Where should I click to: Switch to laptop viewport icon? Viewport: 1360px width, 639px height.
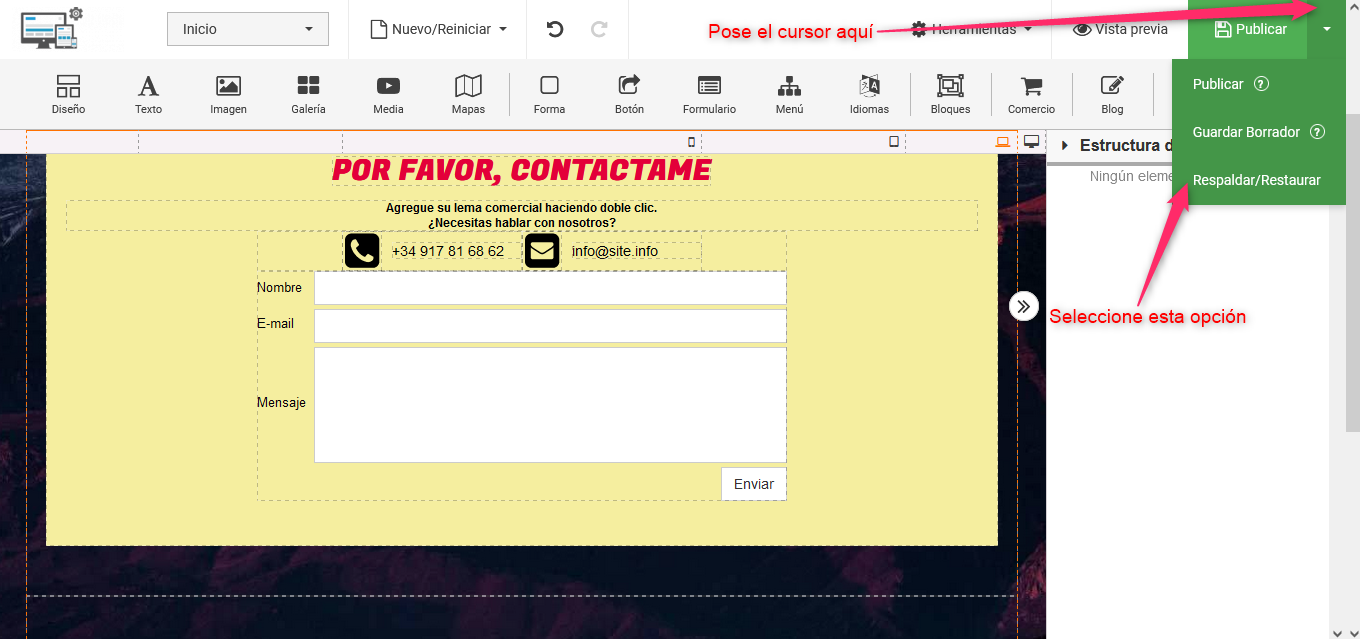(1003, 142)
